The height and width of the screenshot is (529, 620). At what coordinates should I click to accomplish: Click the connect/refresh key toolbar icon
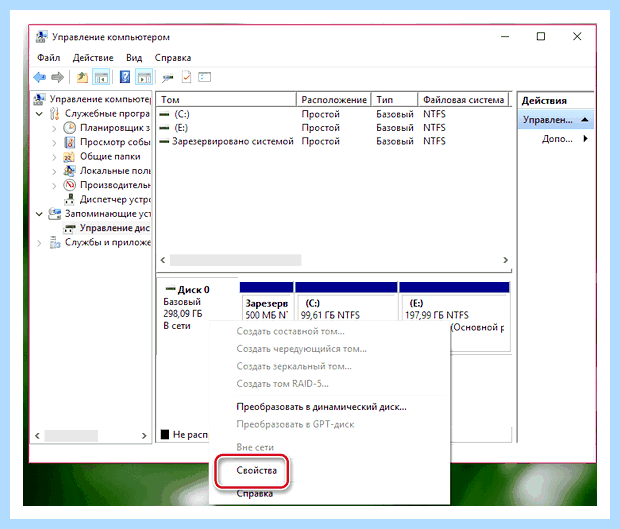pos(168,77)
